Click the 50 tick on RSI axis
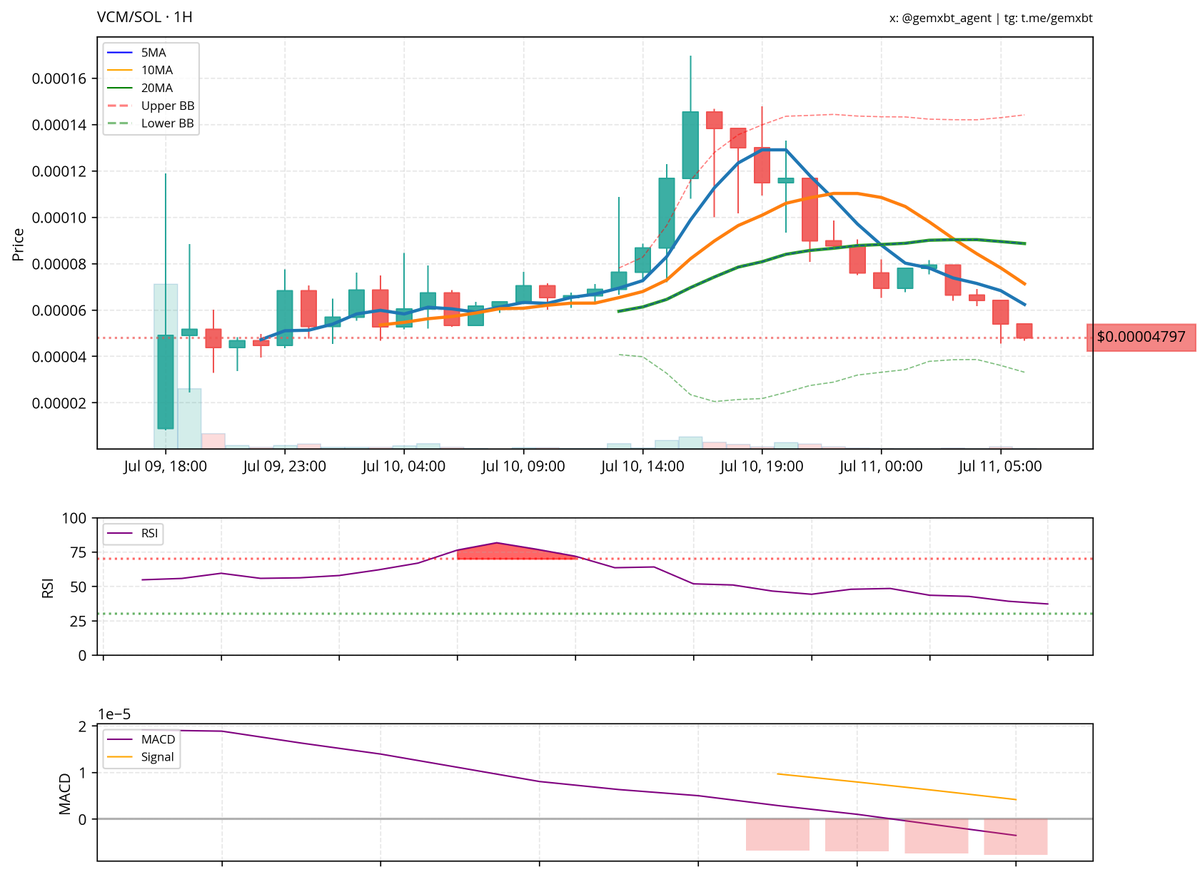The image size is (1200, 877). tap(80, 586)
